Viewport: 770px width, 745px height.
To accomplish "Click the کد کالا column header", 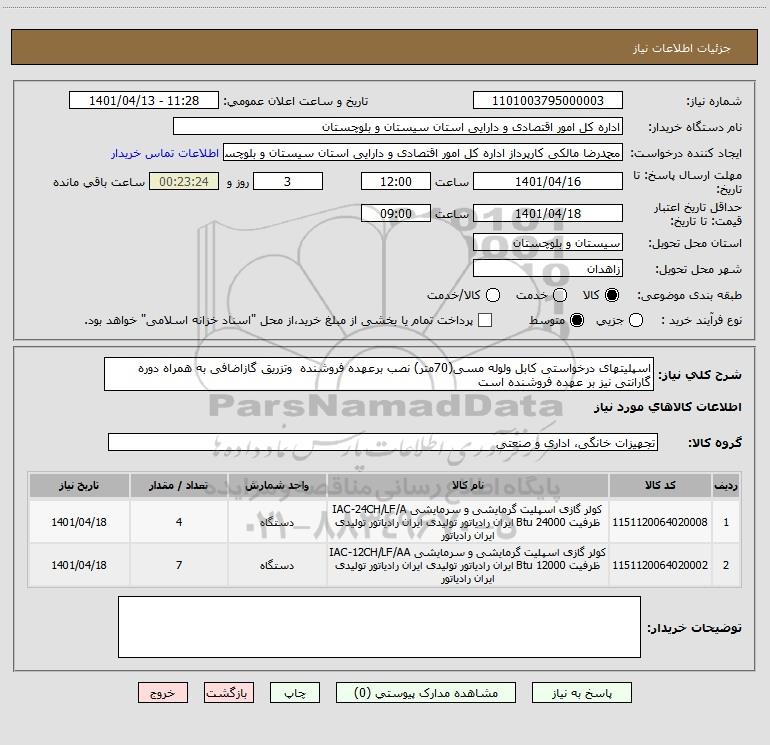I will click(x=660, y=485).
